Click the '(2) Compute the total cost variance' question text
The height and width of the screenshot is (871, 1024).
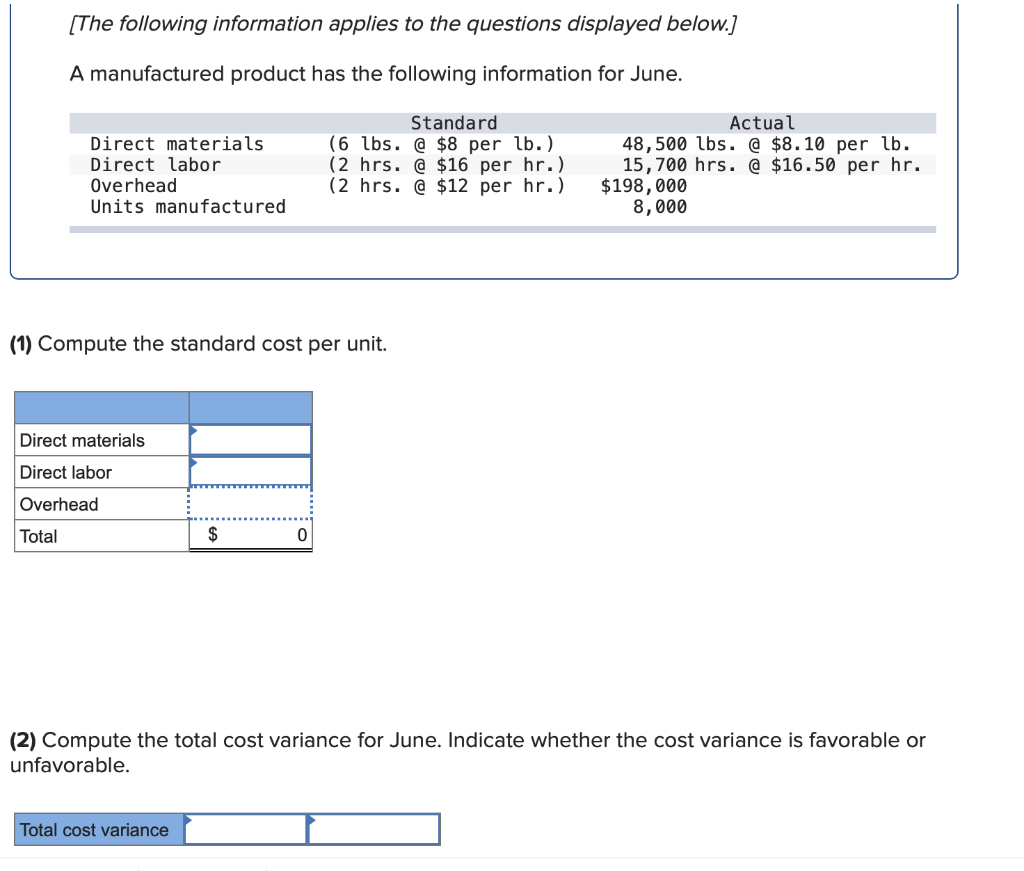pyautogui.click(x=468, y=752)
